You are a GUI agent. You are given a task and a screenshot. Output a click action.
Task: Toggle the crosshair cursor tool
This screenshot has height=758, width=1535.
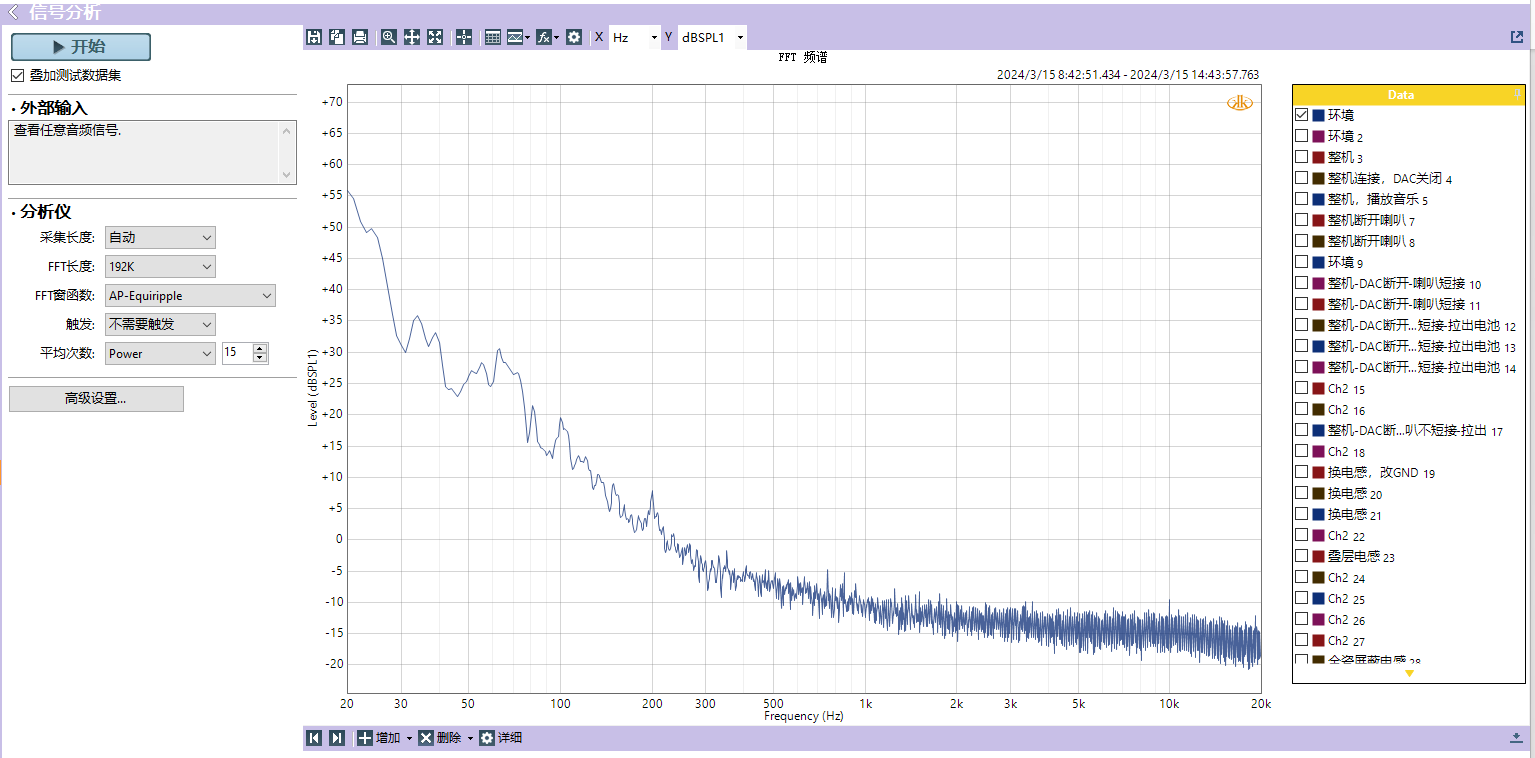[464, 37]
